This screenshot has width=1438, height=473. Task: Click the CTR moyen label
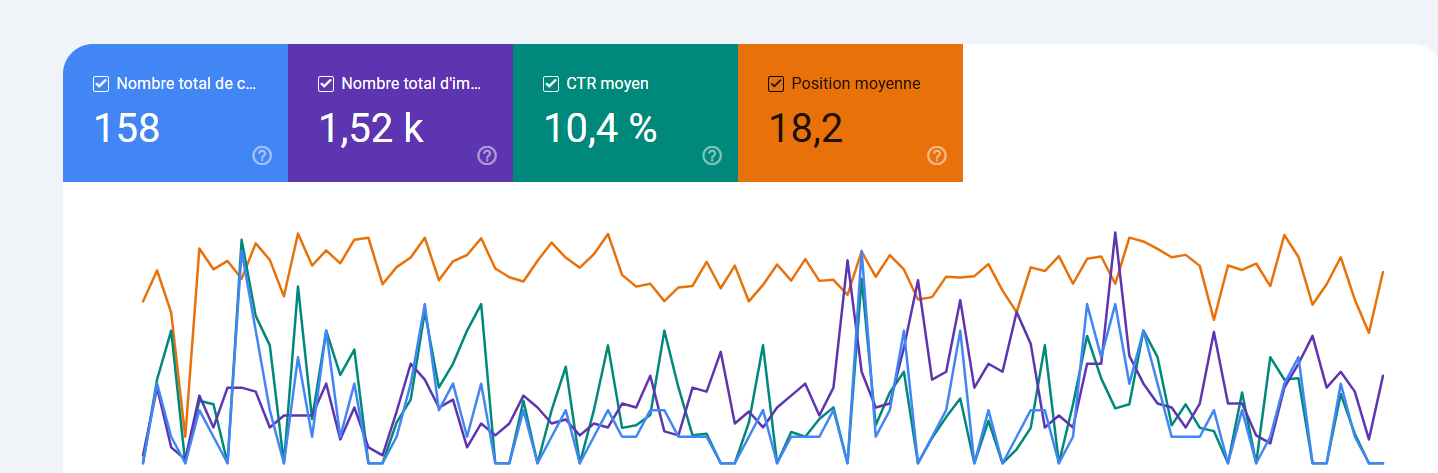pos(607,84)
